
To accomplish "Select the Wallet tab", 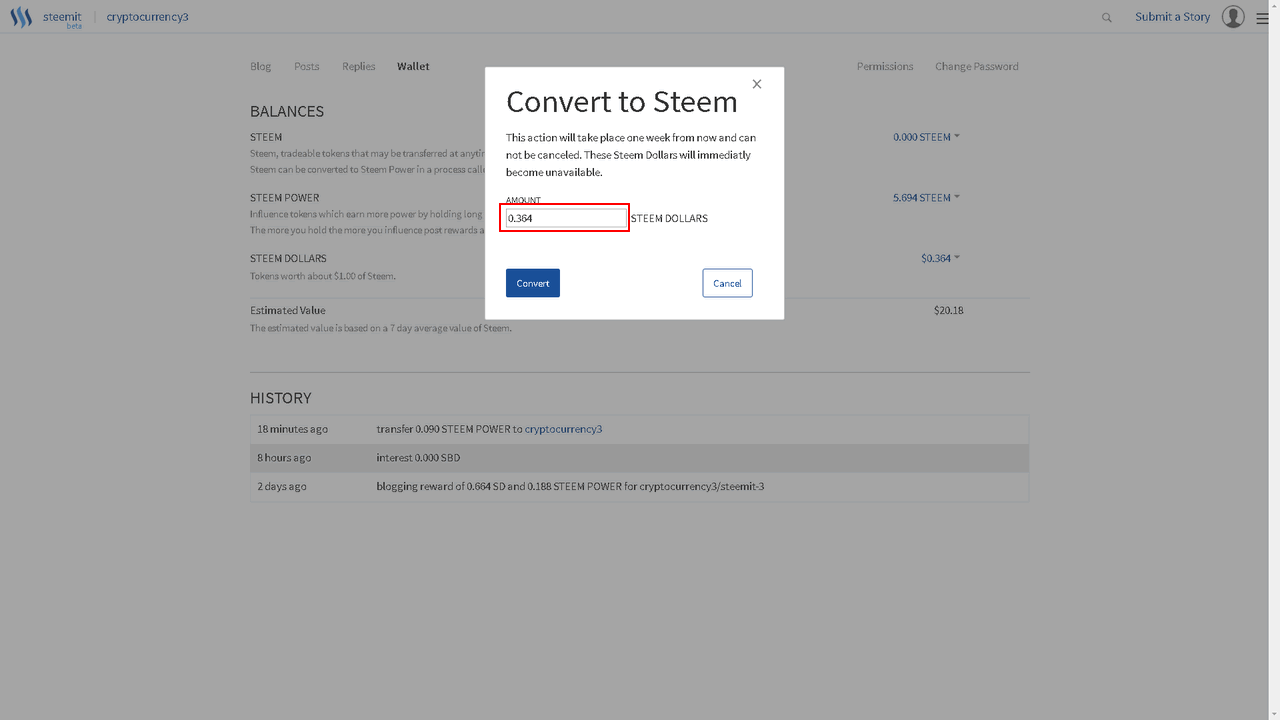I will tap(413, 66).
